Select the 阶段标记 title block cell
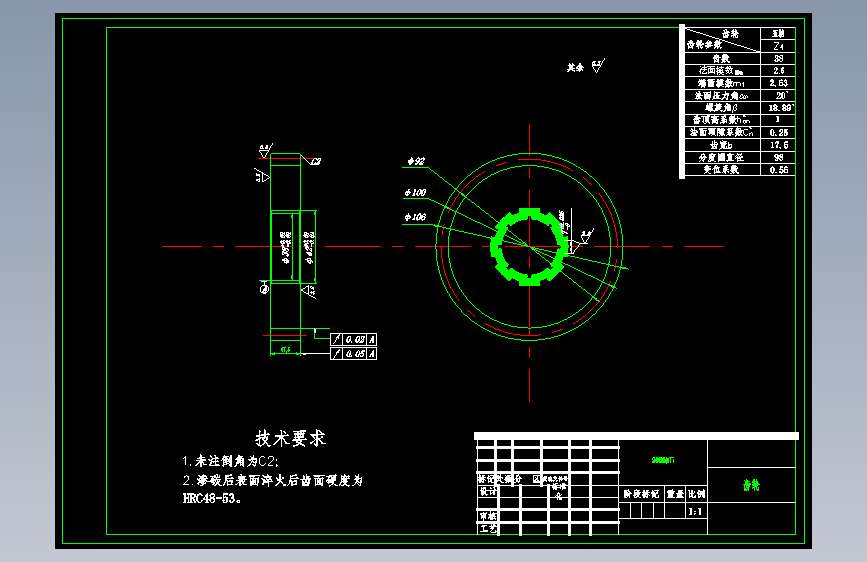The image size is (867, 562). [x=641, y=494]
